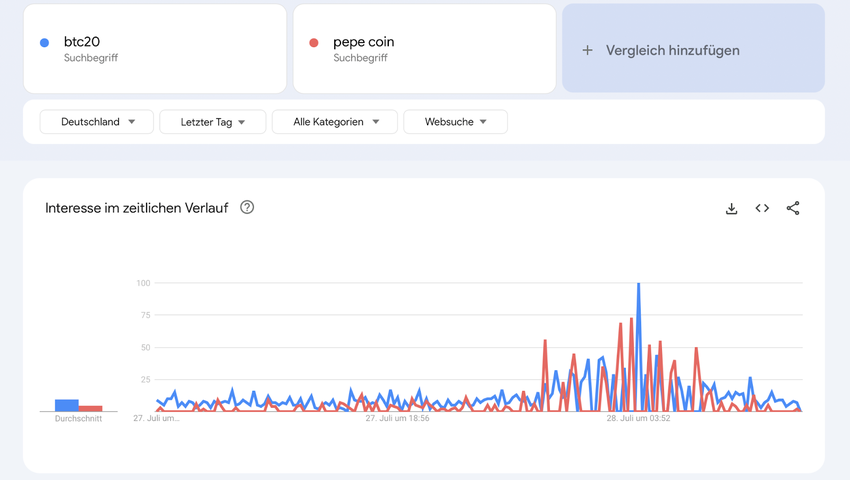Screen dimensions: 850x480
Task: Expand the Websuche search type dropdown
Action: [x=455, y=122]
